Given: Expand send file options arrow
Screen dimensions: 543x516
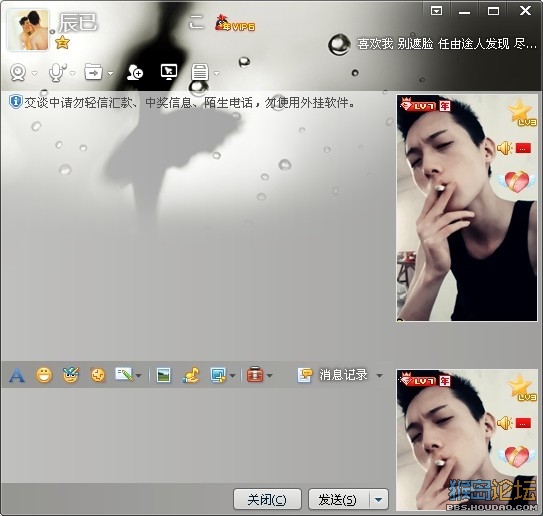Looking at the screenshot, I should tap(110, 73).
